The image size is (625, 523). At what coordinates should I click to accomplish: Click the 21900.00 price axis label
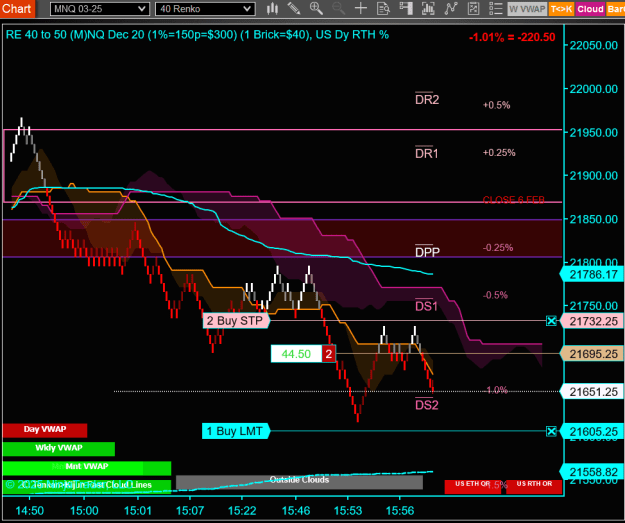pyautogui.click(x=594, y=175)
